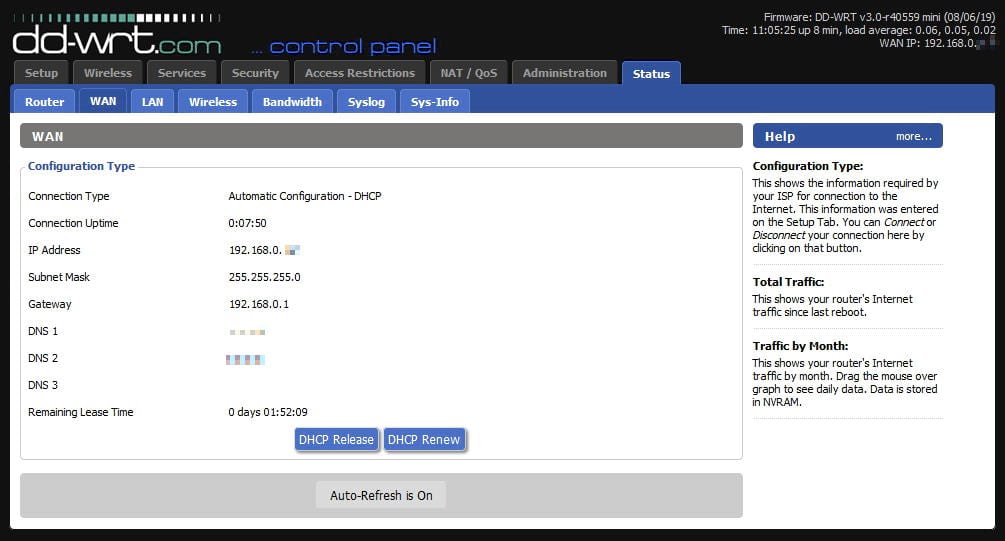Click the Remaining Lease Time label
Screen dimensions: 1005x541
pos(81,412)
